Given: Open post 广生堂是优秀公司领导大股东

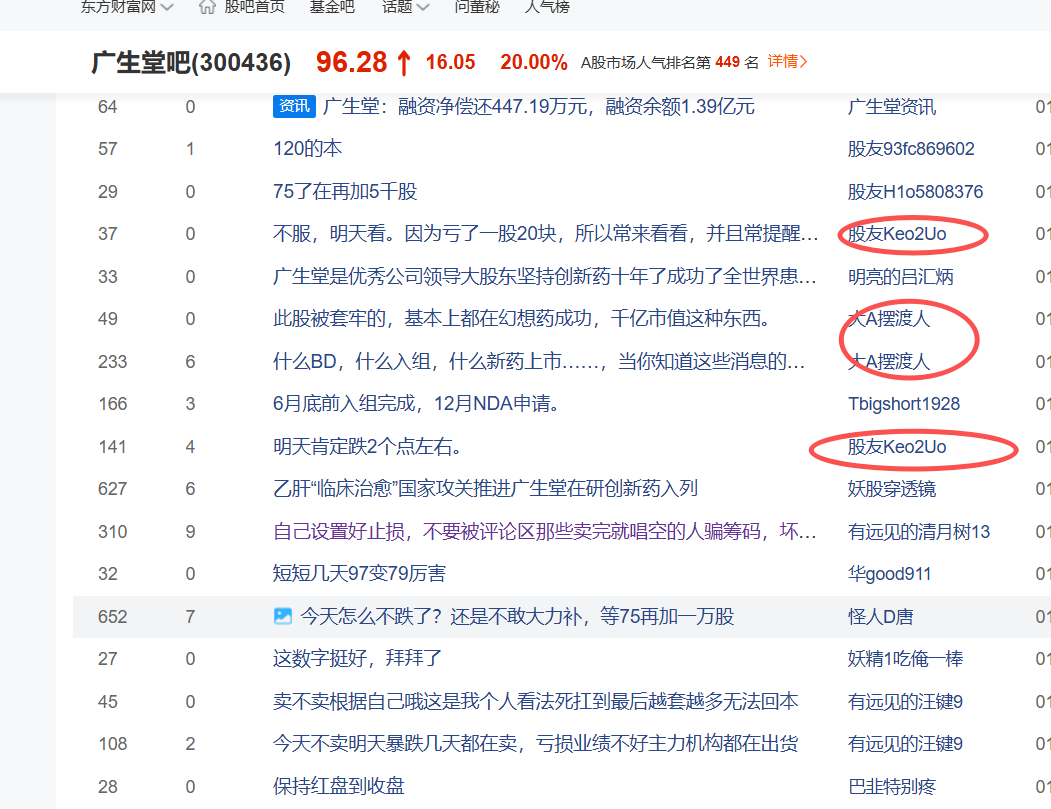Looking at the screenshot, I should [544, 277].
